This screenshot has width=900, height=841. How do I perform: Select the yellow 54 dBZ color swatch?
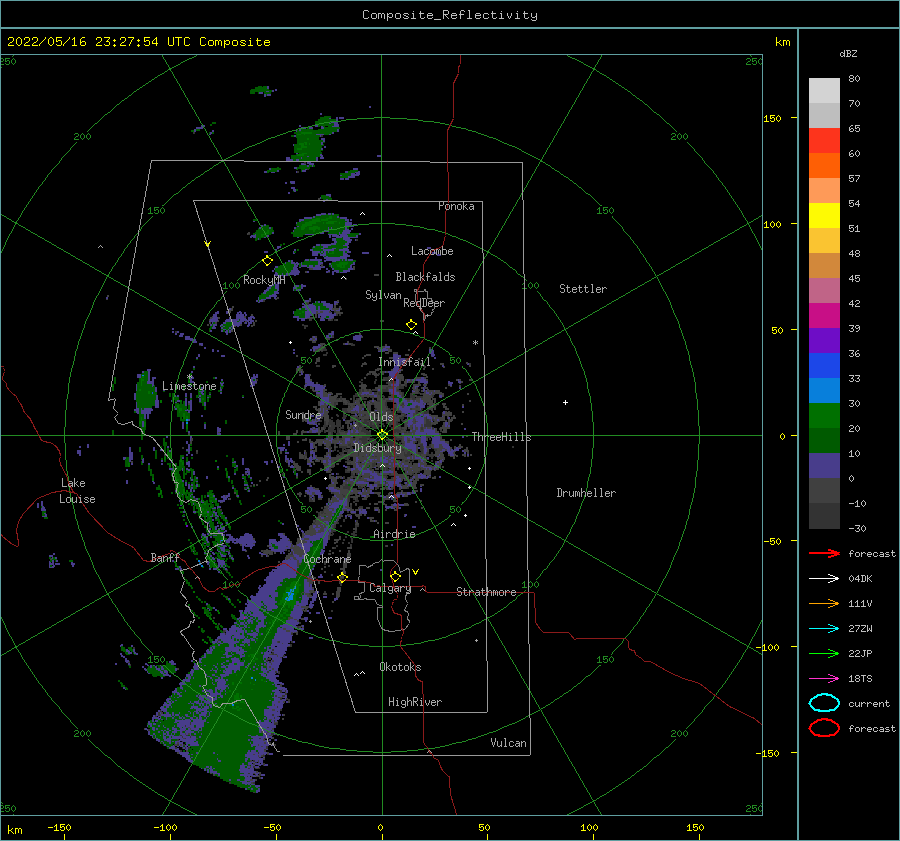pyautogui.click(x=824, y=216)
